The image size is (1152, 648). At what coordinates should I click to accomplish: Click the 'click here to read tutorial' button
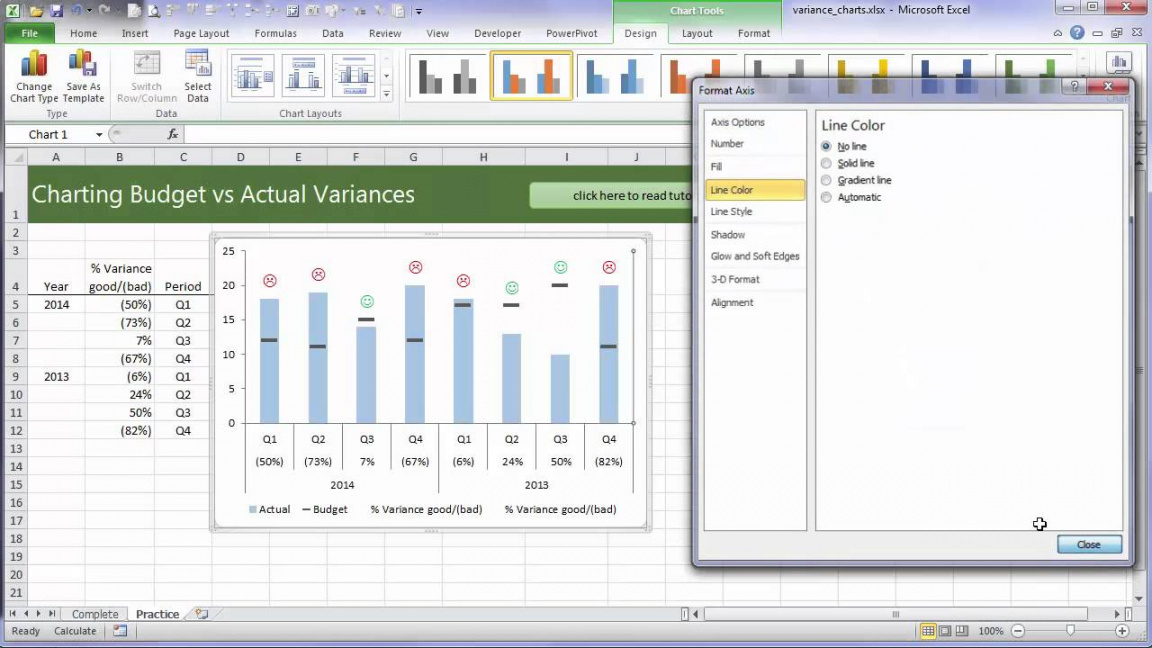click(x=610, y=195)
